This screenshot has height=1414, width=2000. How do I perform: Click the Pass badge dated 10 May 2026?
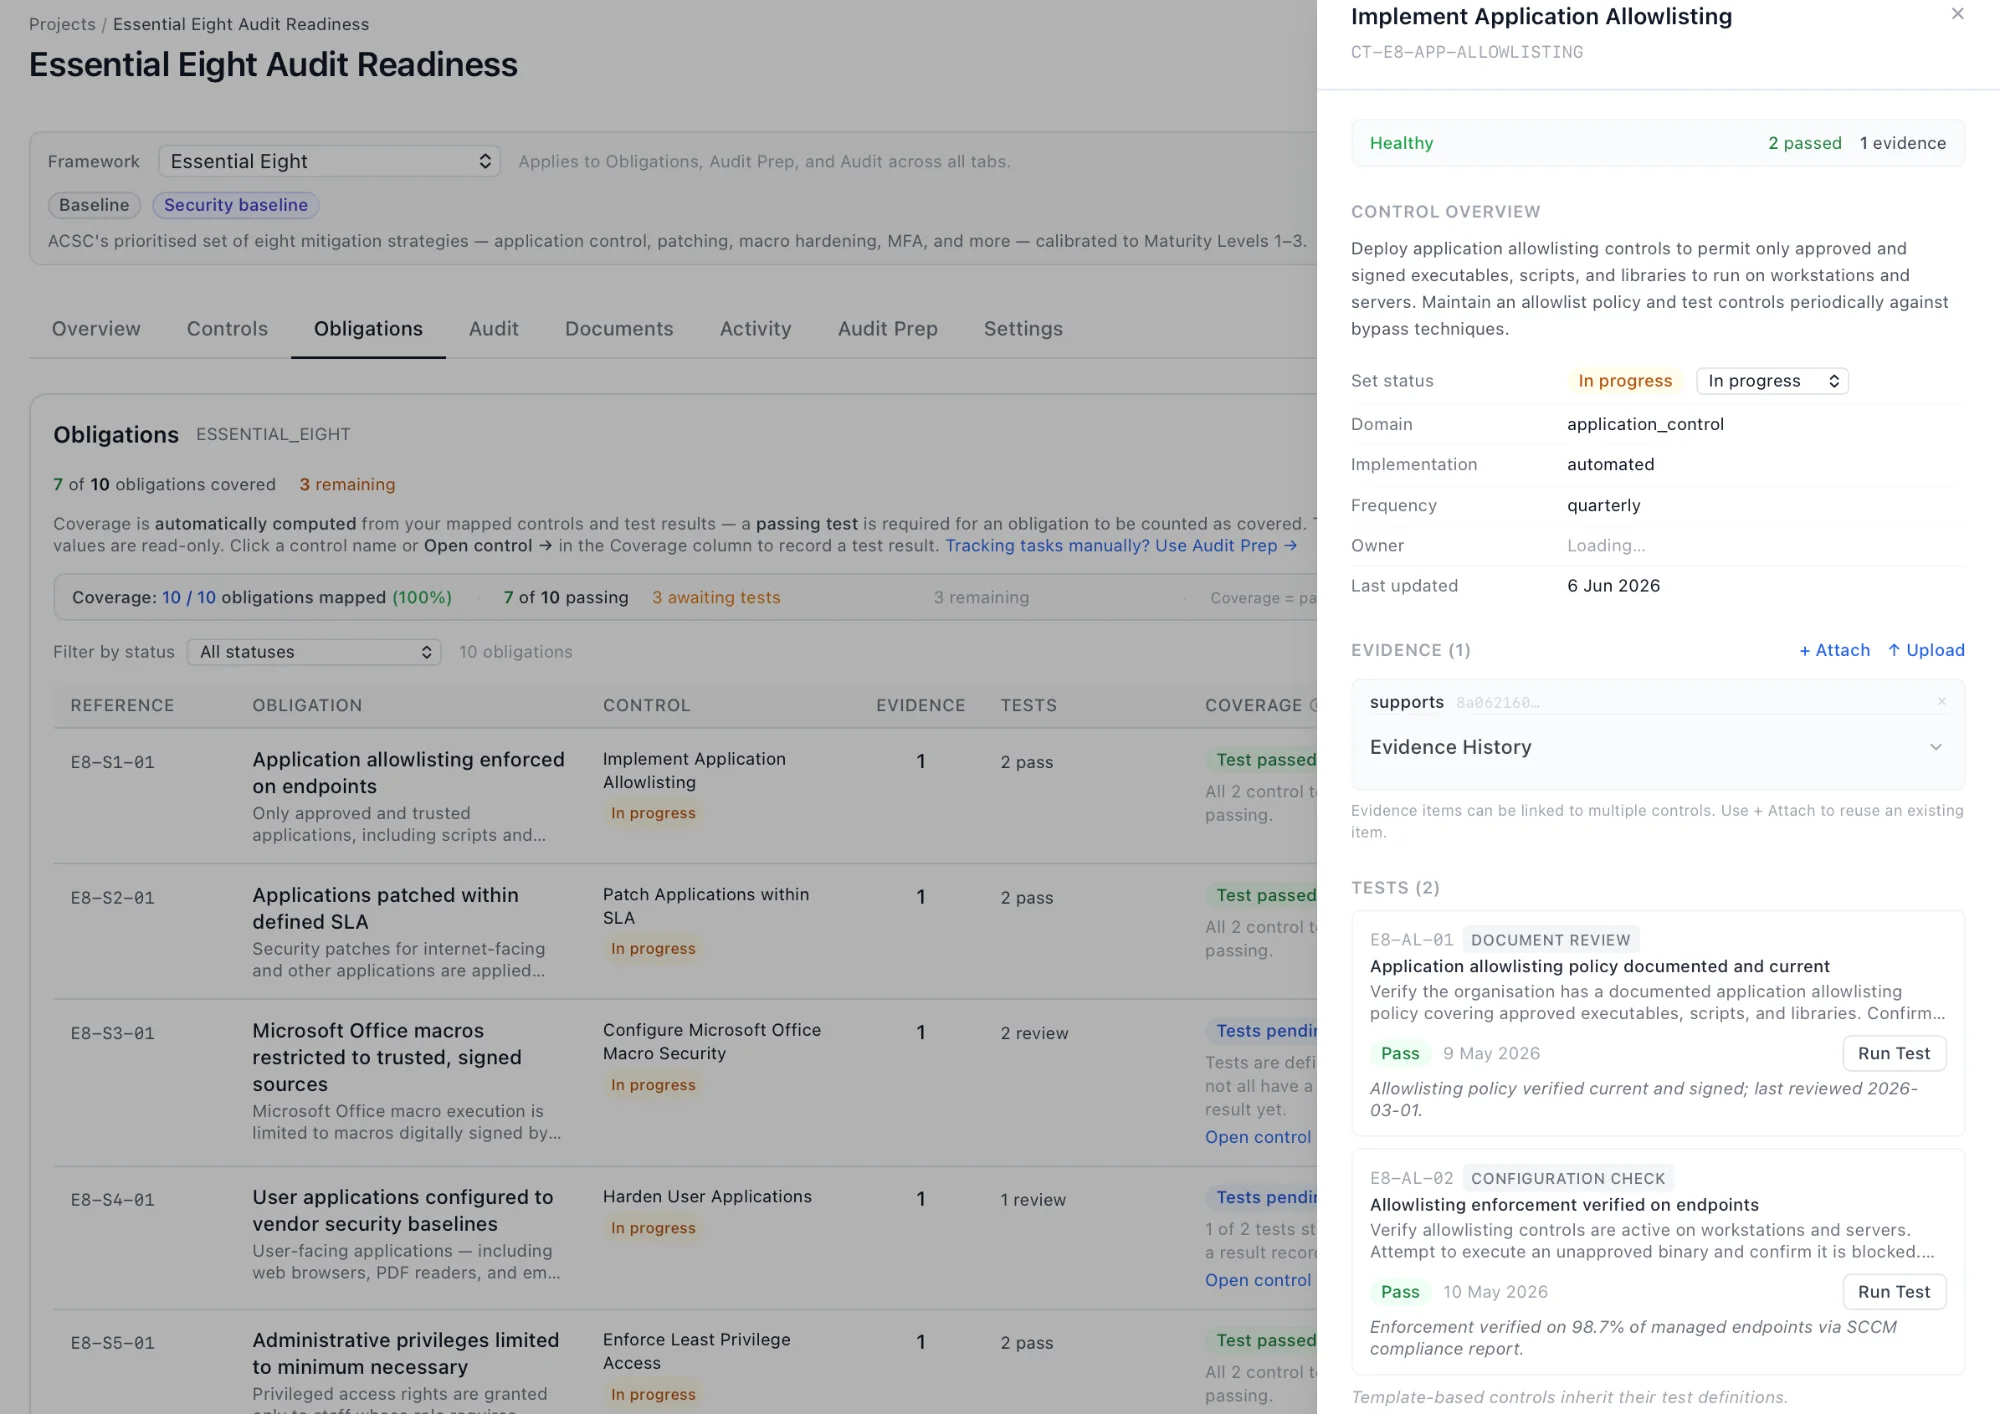1400,1292
